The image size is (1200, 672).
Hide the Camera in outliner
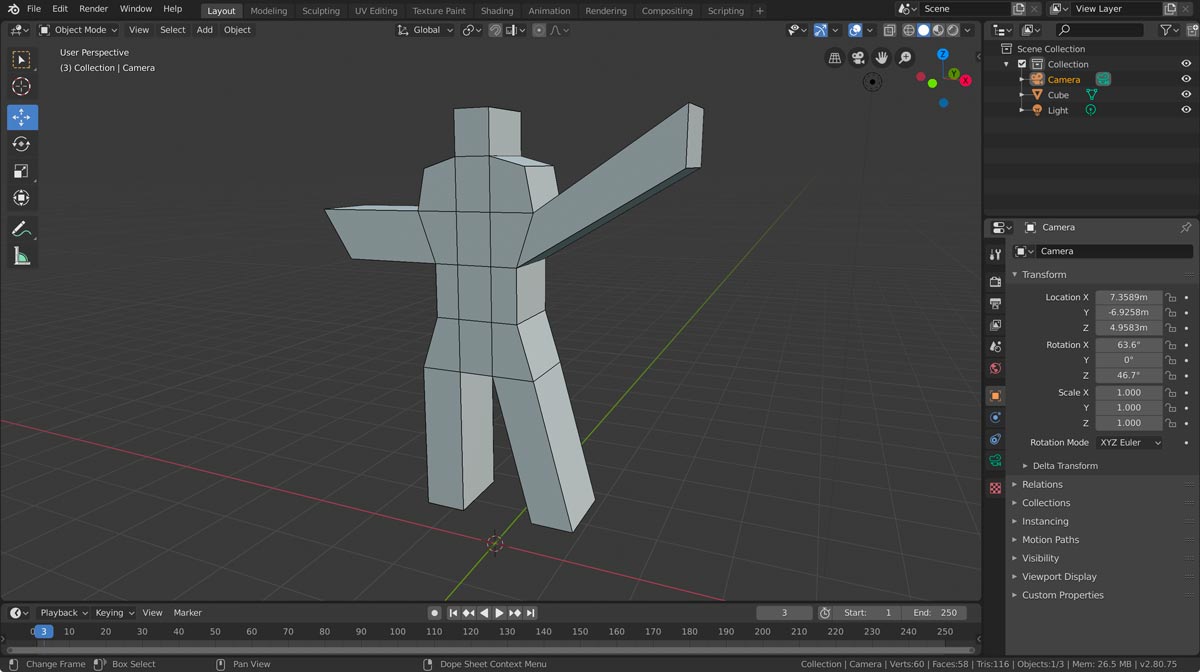point(1186,80)
